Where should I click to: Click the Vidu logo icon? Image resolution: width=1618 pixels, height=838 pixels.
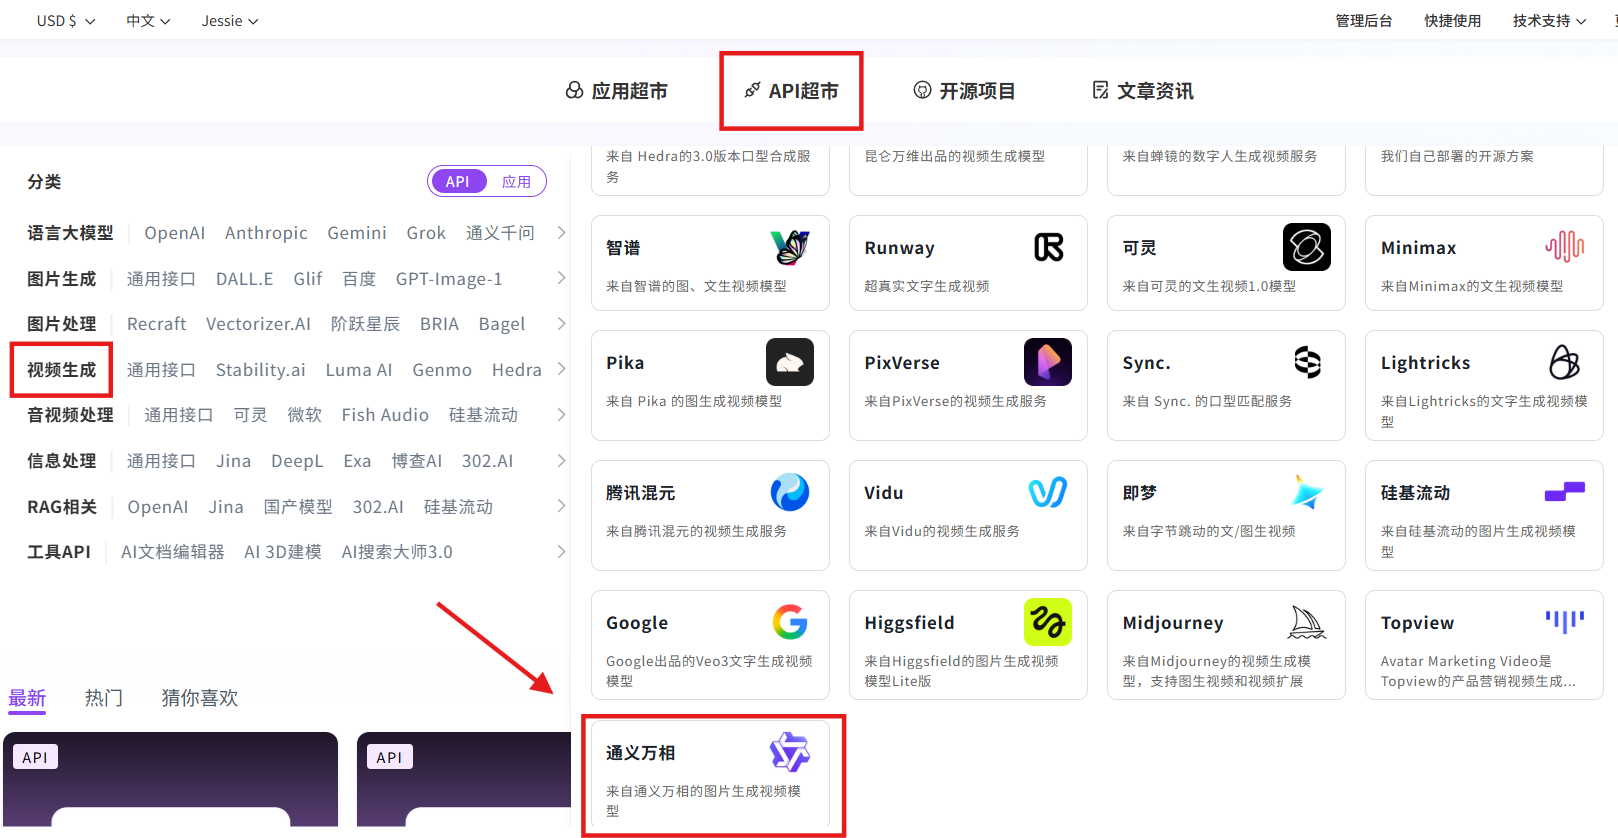(1048, 492)
